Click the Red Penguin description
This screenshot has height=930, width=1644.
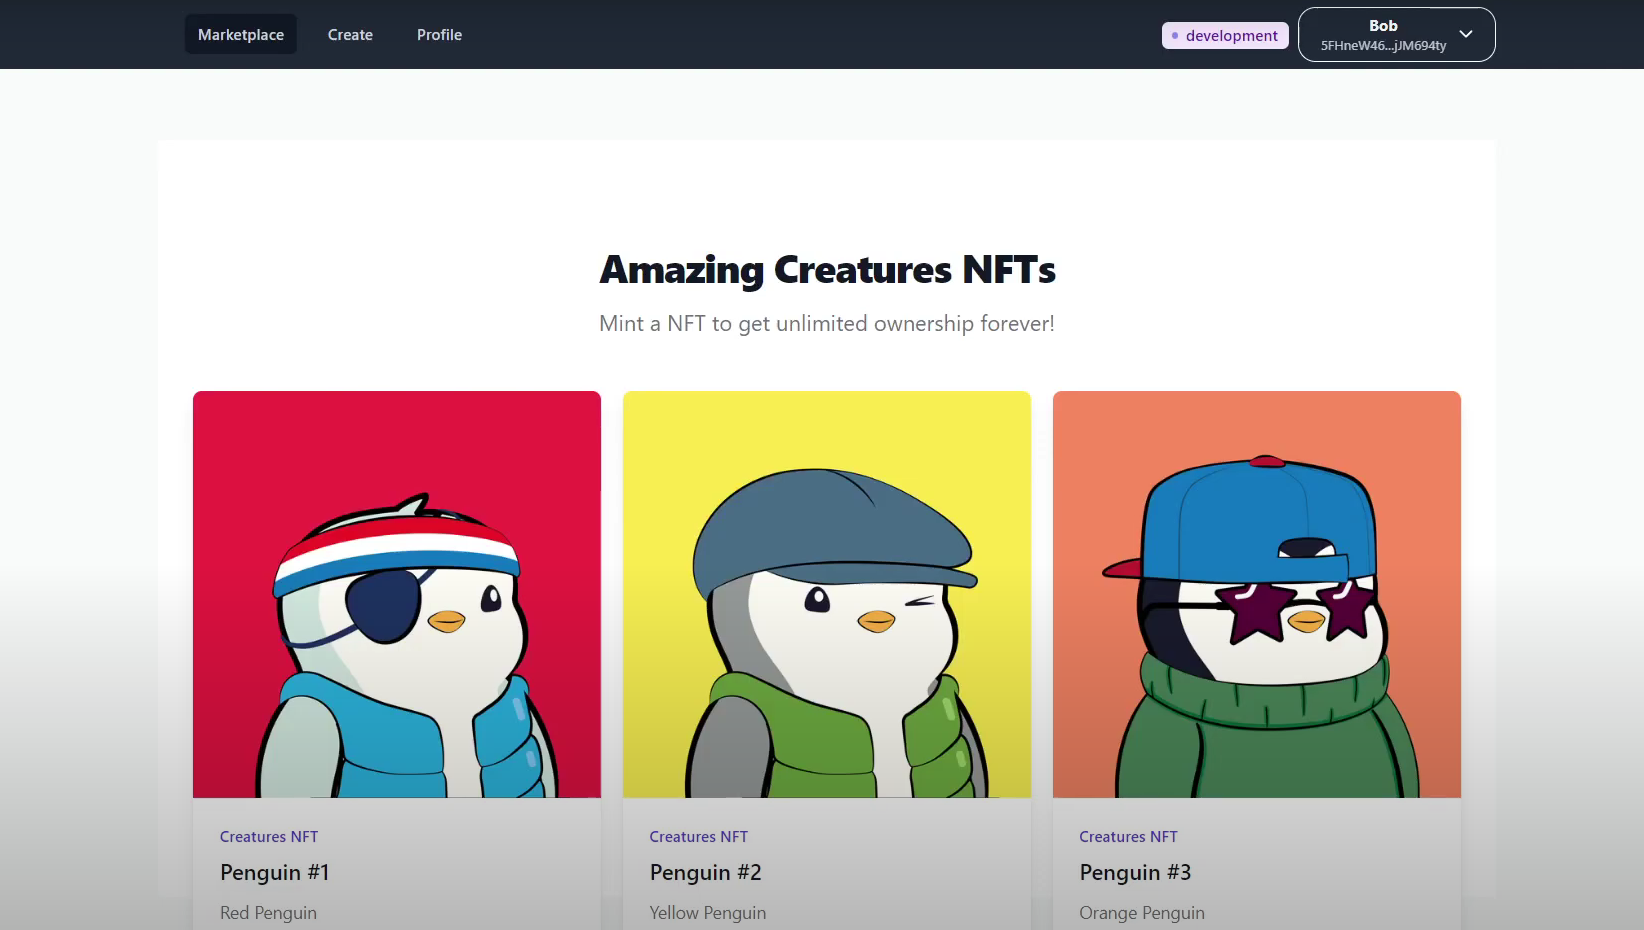[268, 913]
